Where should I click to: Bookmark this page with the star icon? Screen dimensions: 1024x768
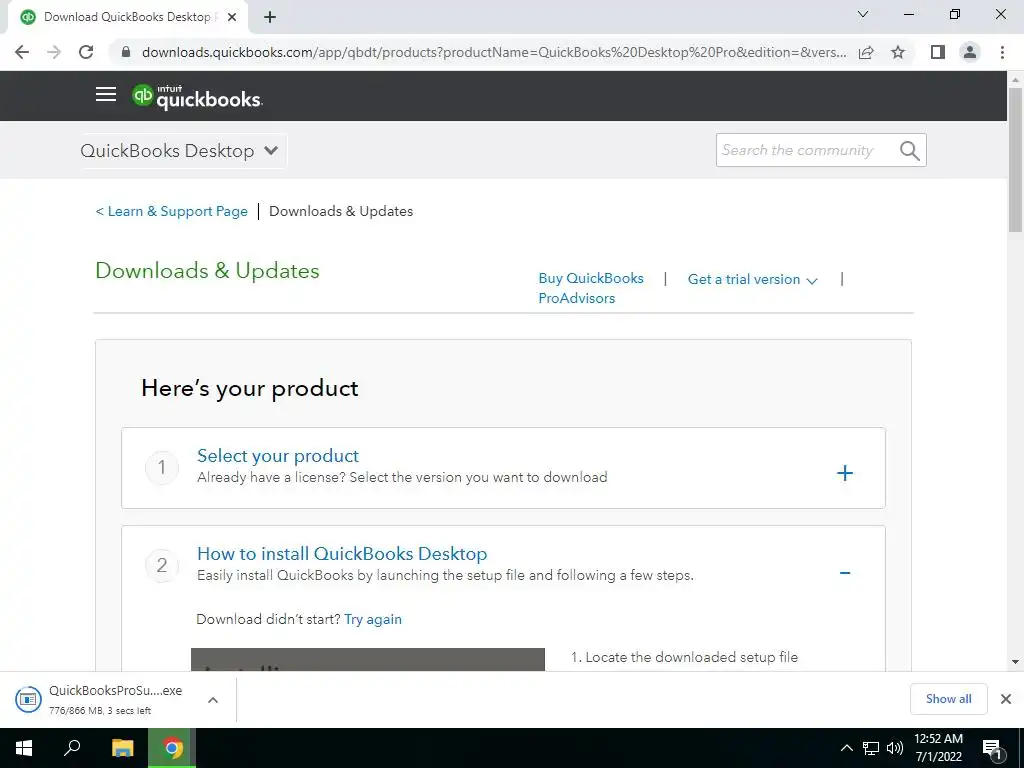pyautogui.click(x=898, y=52)
